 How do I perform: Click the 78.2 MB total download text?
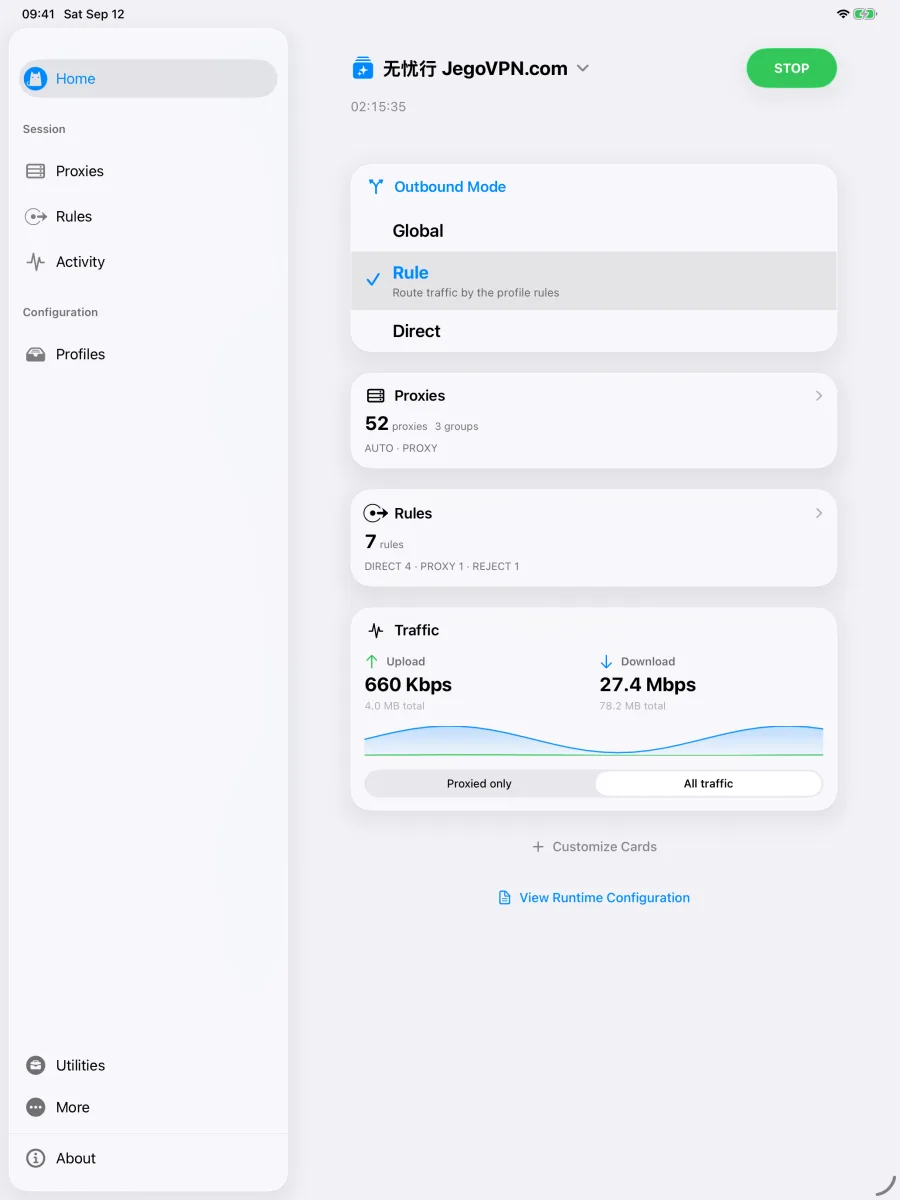click(x=633, y=706)
